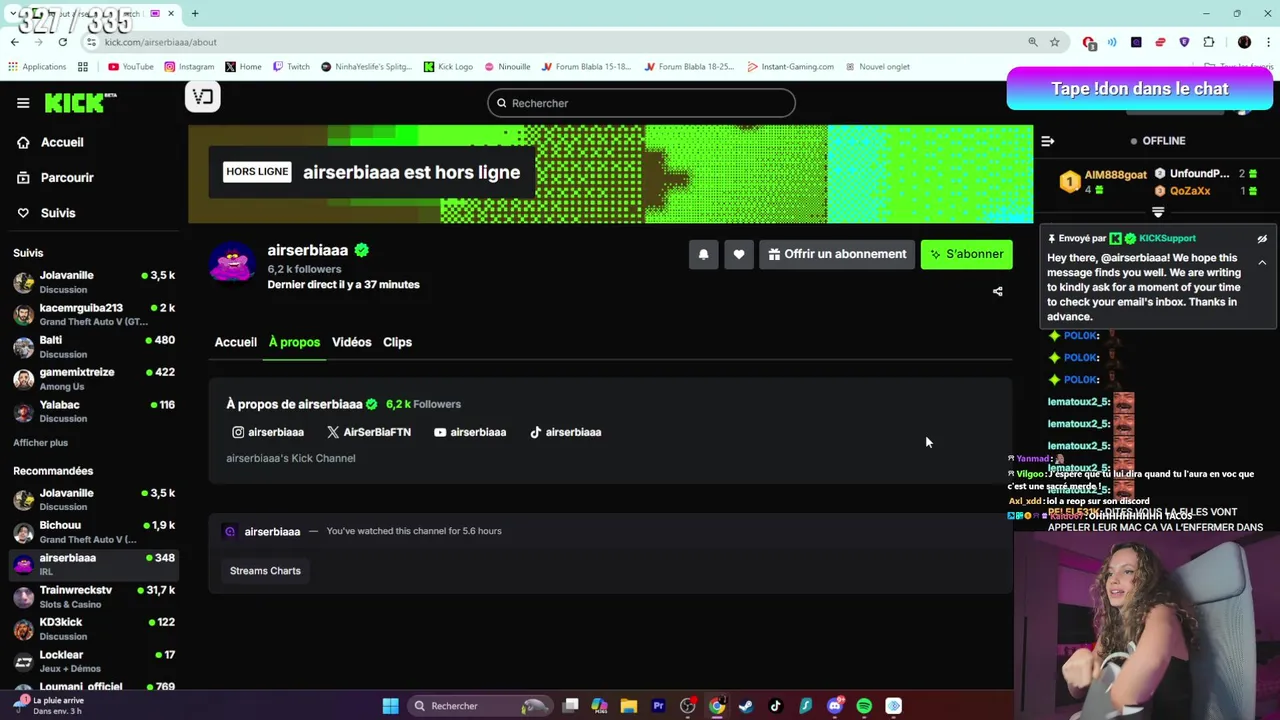Expand the gift leaderboard chevron
Viewport: 1280px width, 720px height.
coord(1158,212)
